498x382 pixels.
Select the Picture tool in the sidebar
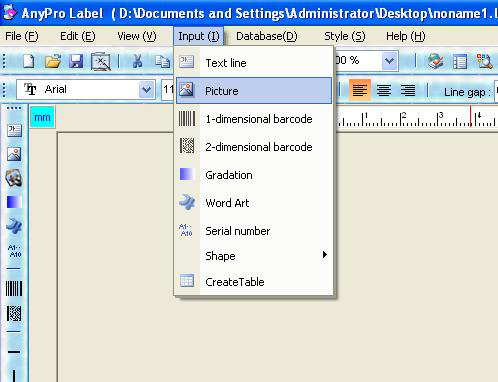pyautogui.click(x=14, y=154)
